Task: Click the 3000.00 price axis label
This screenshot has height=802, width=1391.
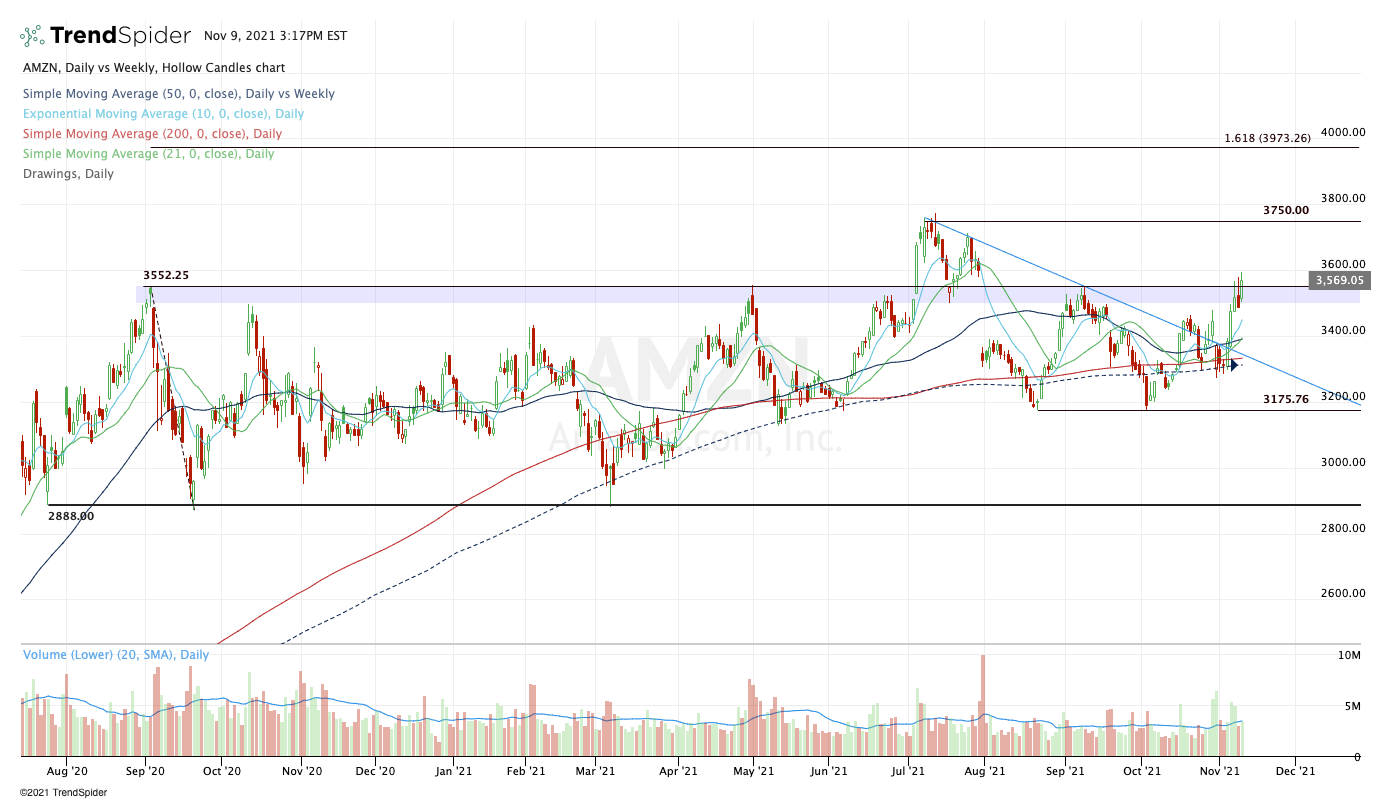Action: pos(1341,462)
